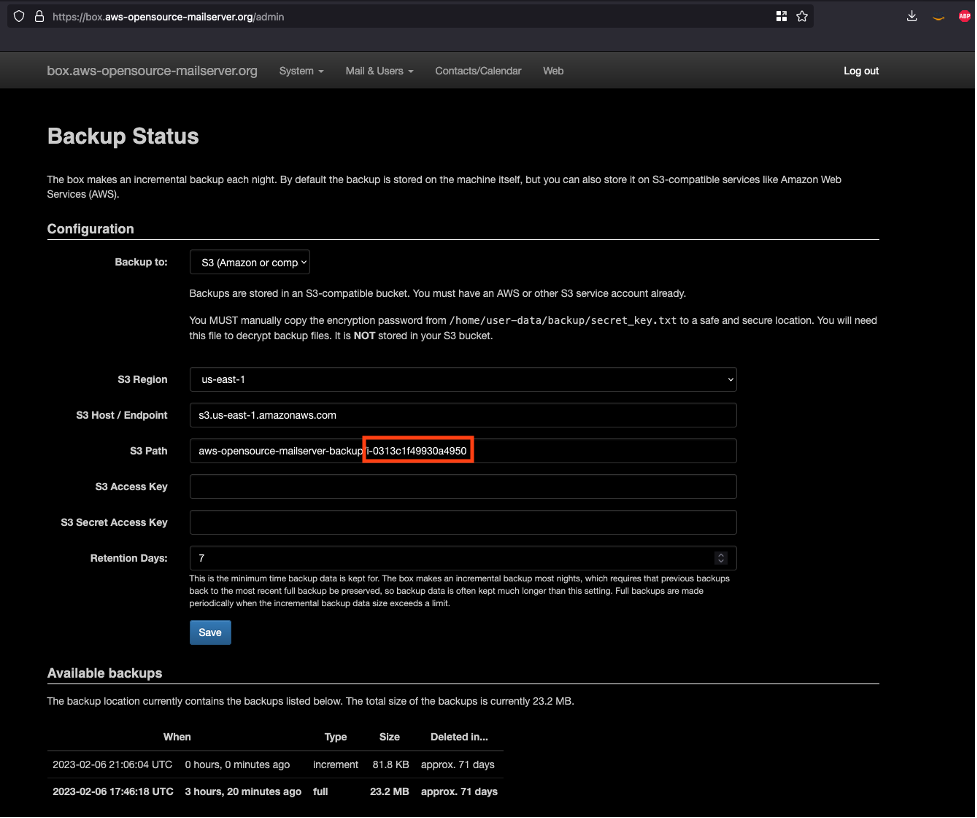Click inside the S3 Access Key field
This screenshot has height=818, width=977.
point(462,486)
